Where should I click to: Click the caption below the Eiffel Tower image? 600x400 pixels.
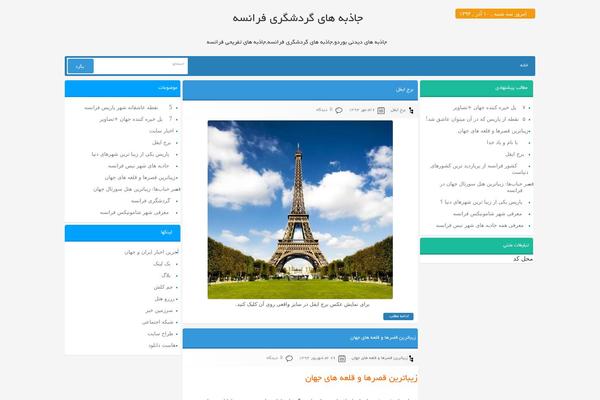point(303,305)
